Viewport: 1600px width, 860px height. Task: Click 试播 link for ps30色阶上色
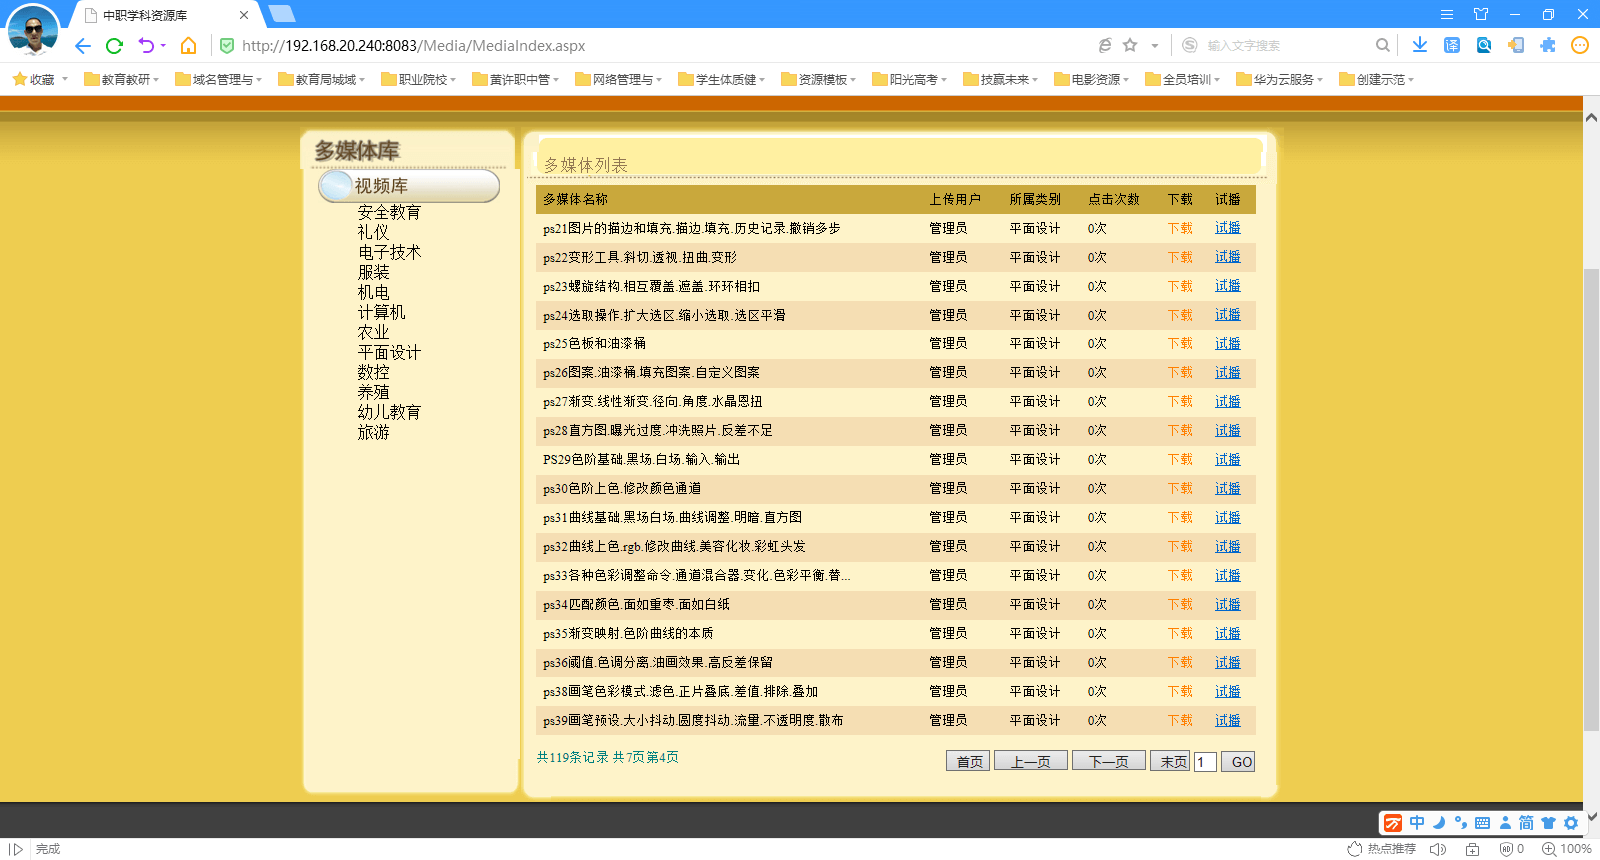(1227, 489)
